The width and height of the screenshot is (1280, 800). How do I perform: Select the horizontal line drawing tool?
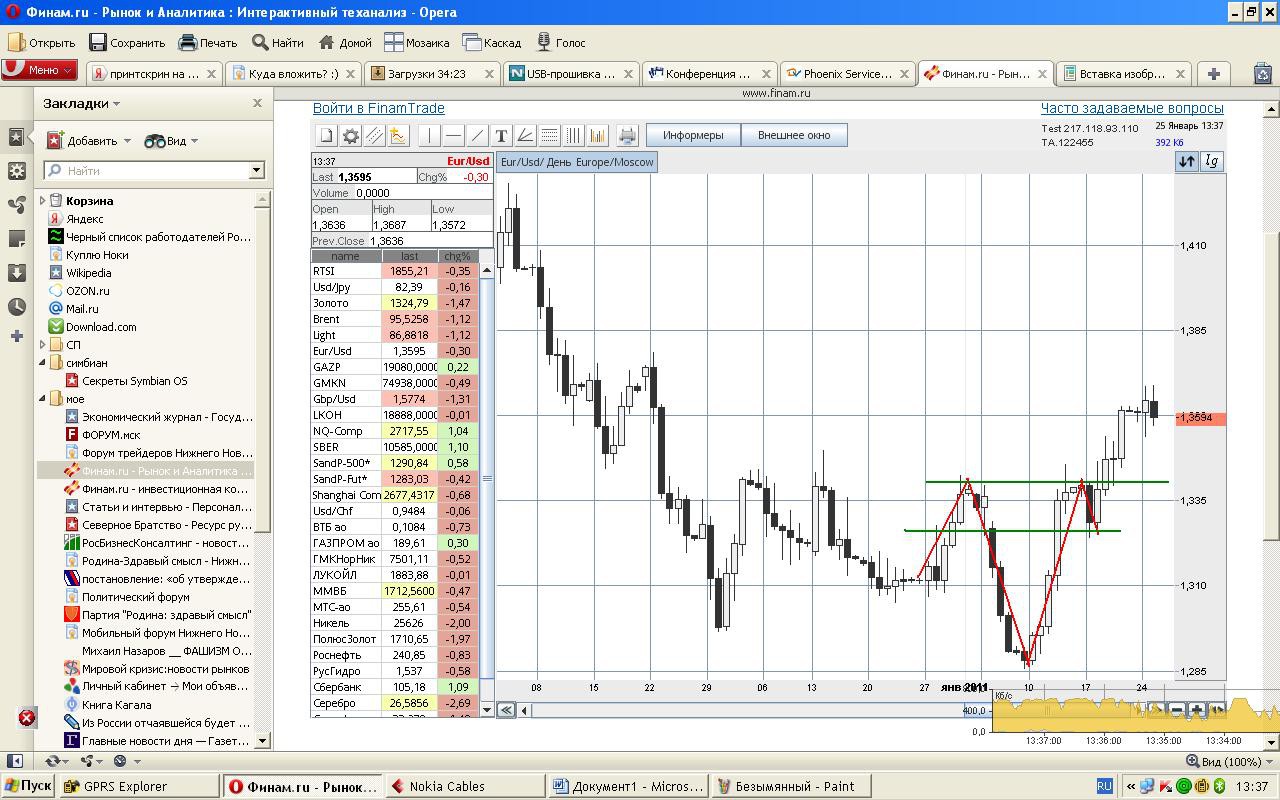453,136
